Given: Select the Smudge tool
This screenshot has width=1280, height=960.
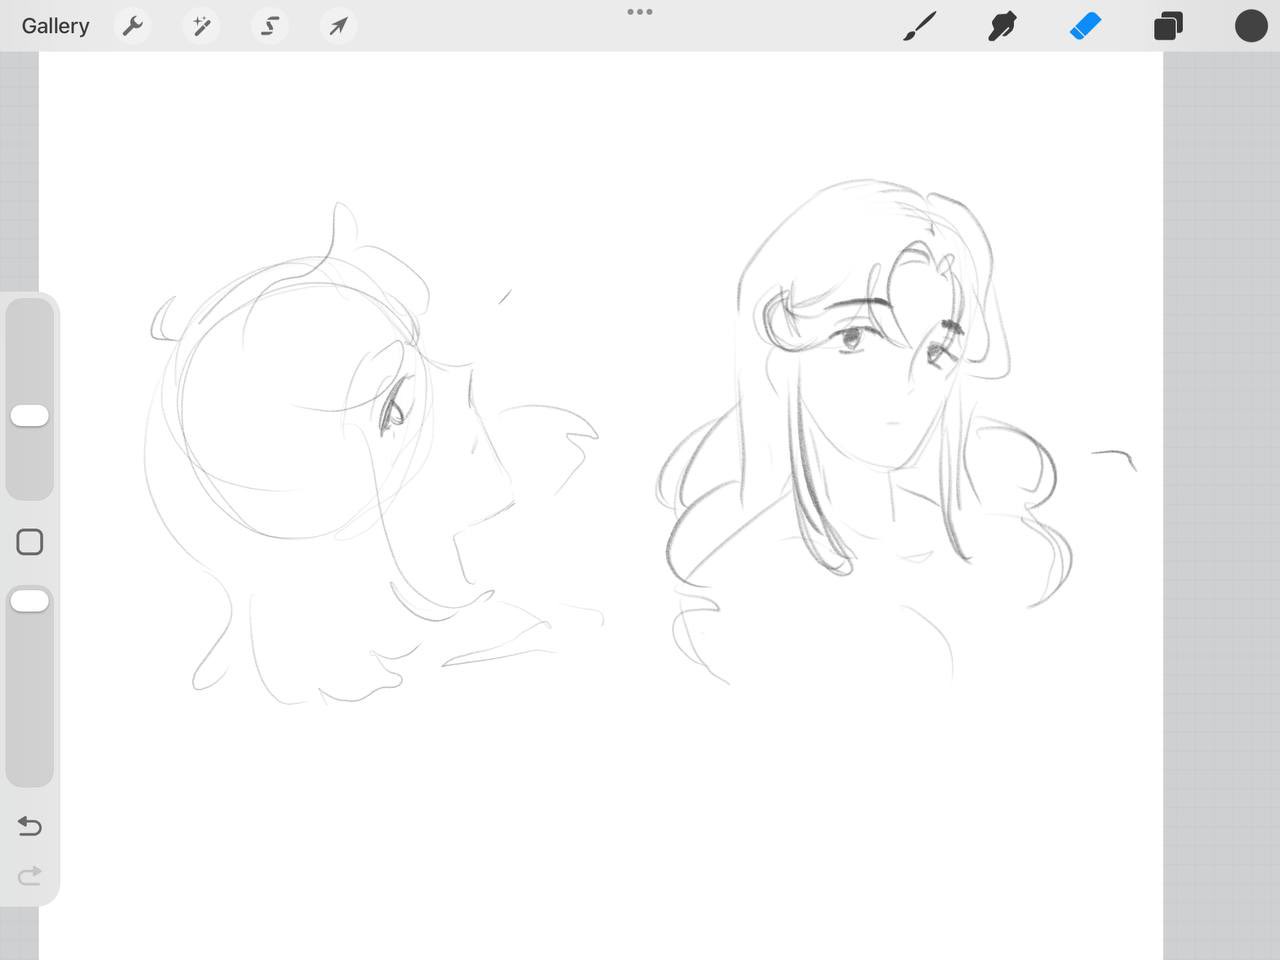Looking at the screenshot, I should [x=1002, y=26].
